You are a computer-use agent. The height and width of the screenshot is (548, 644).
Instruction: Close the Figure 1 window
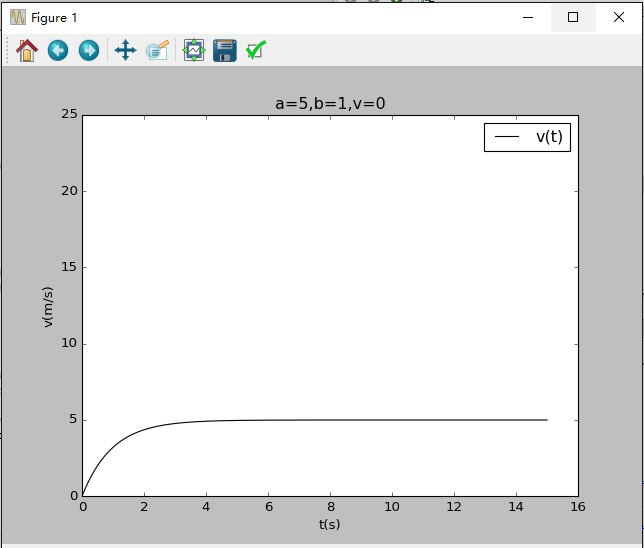click(x=619, y=17)
